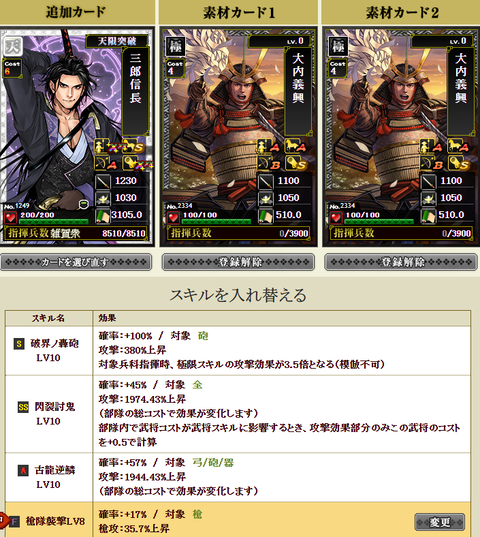Click the SS rank icon beside 閃裂討鬼
This screenshot has width=480, height=537.
[23, 407]
